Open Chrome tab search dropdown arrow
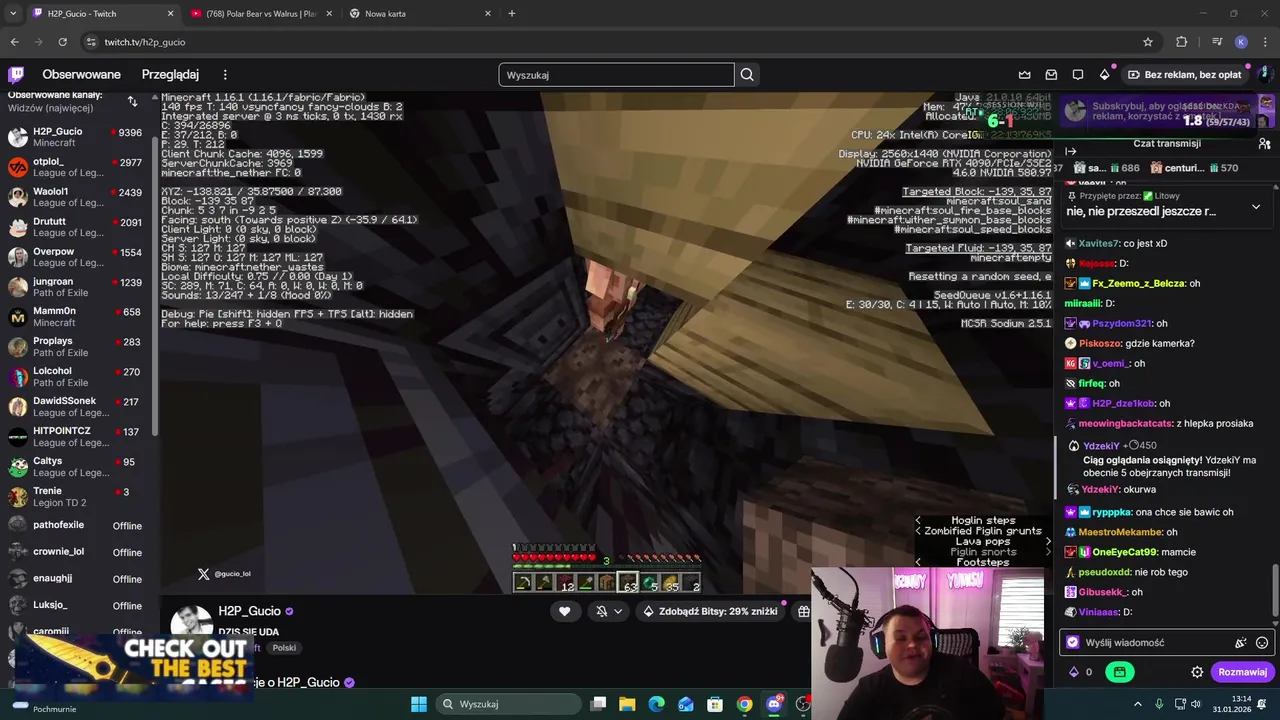The width and height of the screenshot is (1280, 720). (x=14, y=14)
